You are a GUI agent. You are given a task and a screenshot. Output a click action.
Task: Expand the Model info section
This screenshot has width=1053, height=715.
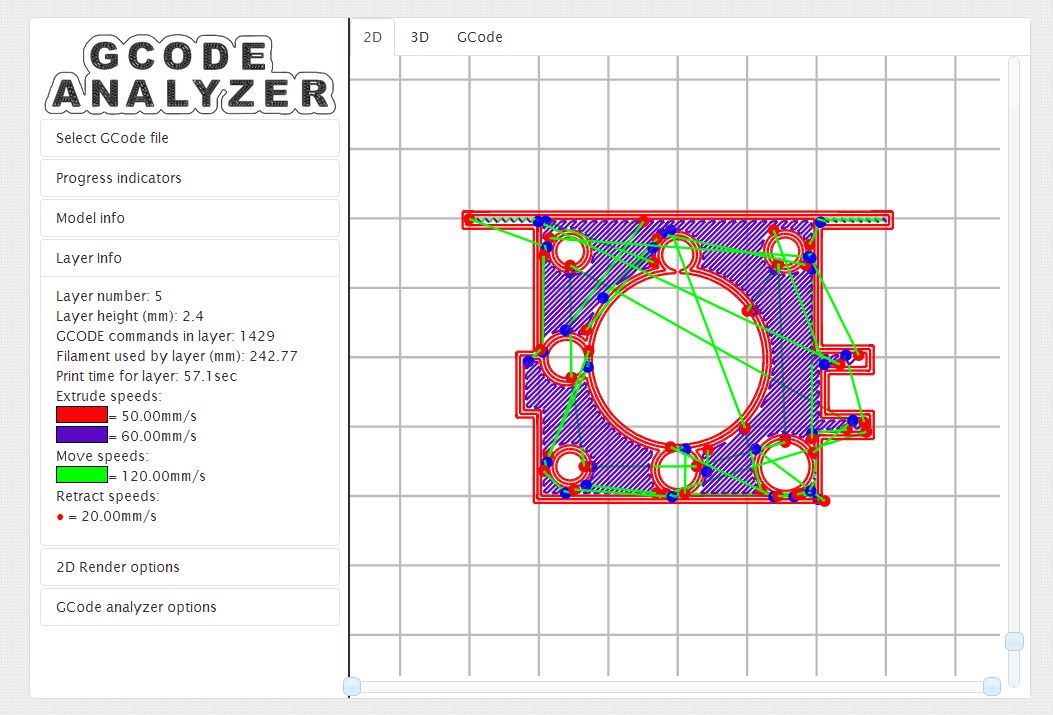190,218
